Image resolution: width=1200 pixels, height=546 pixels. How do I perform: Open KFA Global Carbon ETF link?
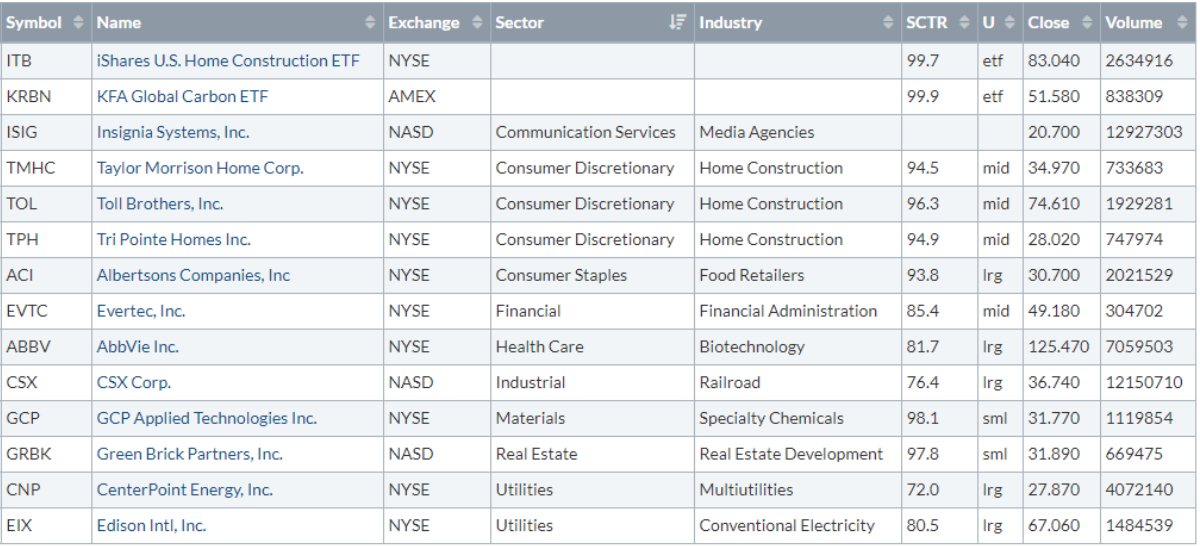182,97
